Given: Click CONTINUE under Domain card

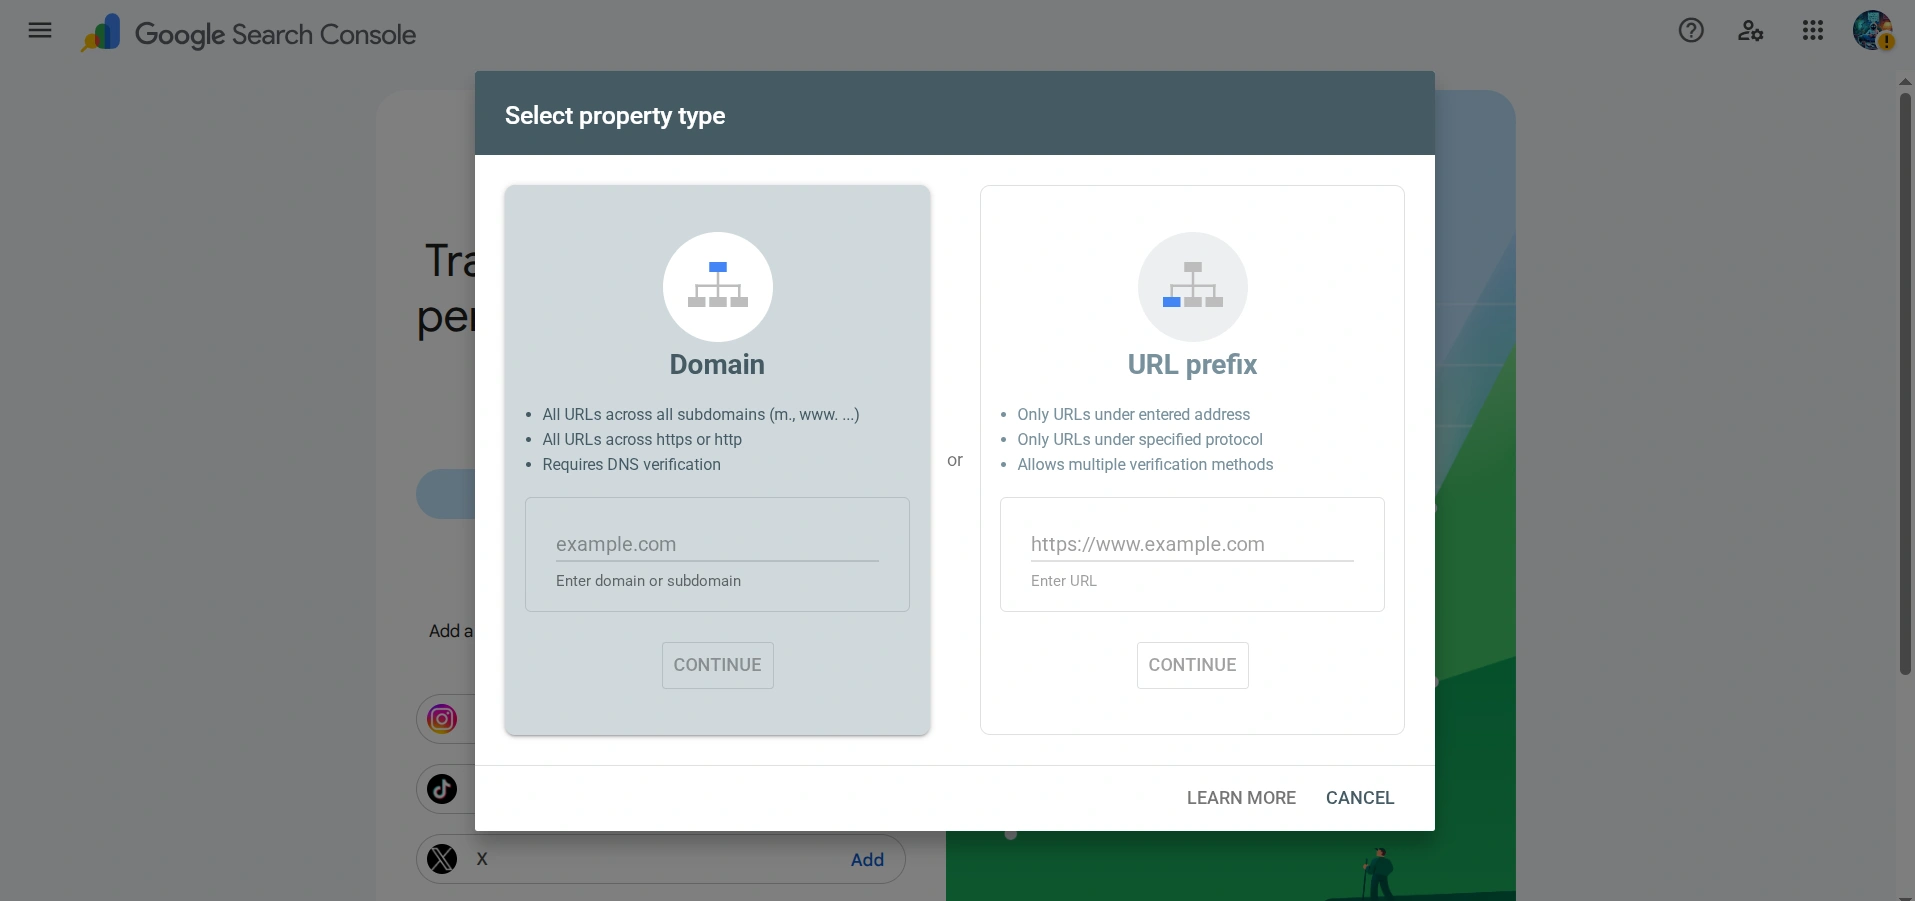Looking at the screenshot, I should (x=718, y=665).
